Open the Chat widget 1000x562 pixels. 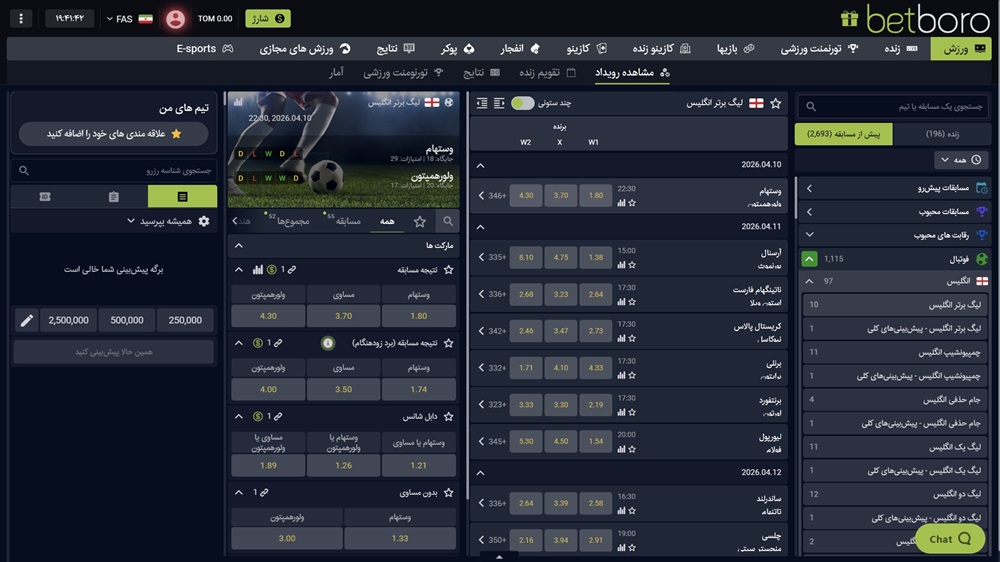pos(950,539)
